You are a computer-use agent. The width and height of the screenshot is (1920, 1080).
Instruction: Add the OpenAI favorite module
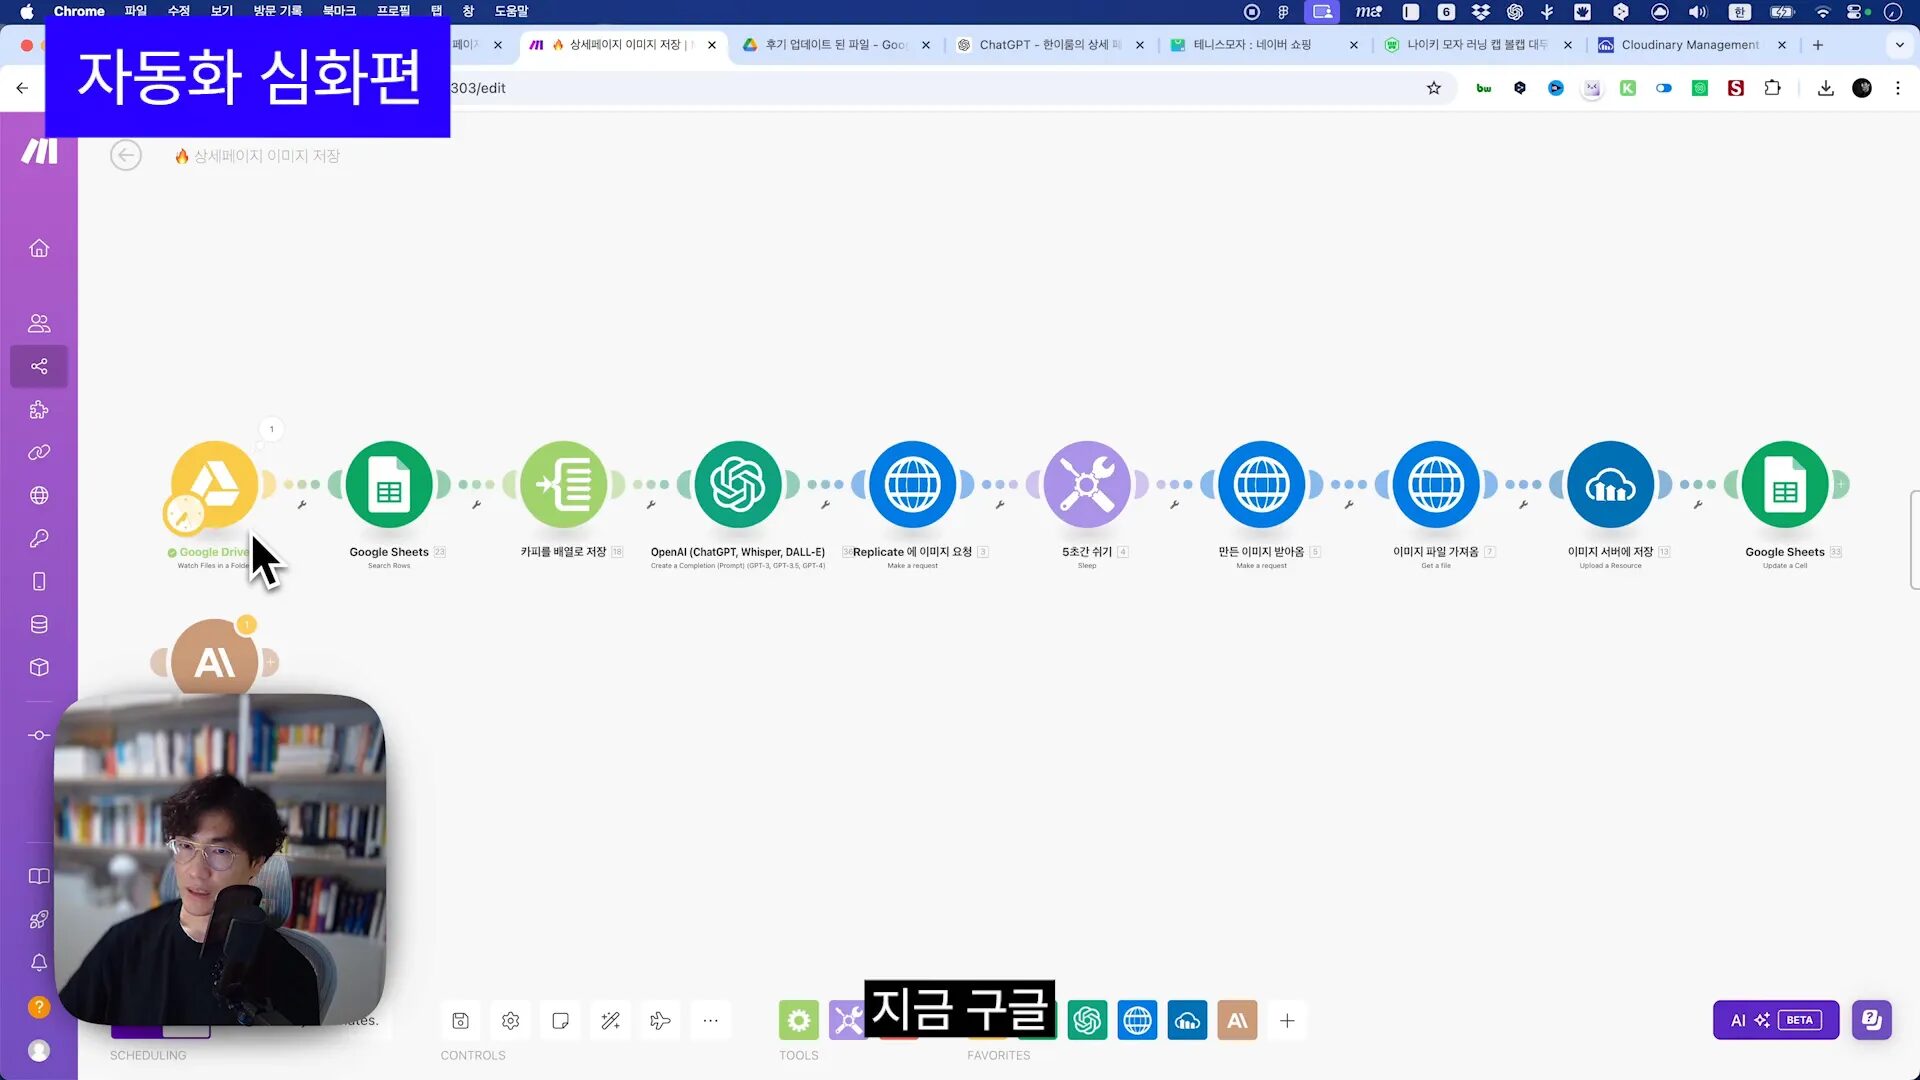coord(1087,1020)
